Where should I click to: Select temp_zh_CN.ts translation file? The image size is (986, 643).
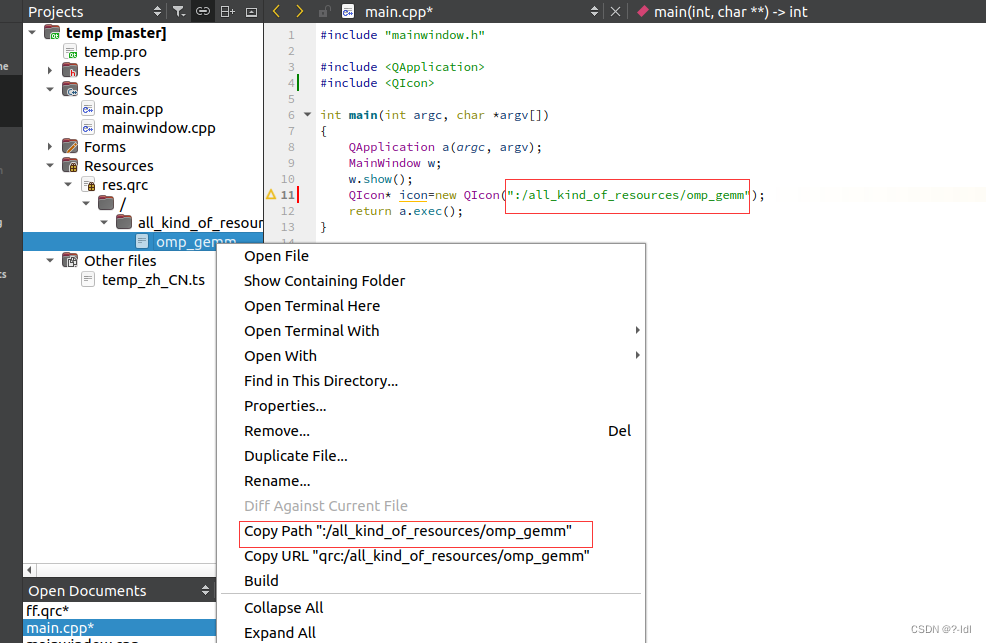tap(153, 280)
